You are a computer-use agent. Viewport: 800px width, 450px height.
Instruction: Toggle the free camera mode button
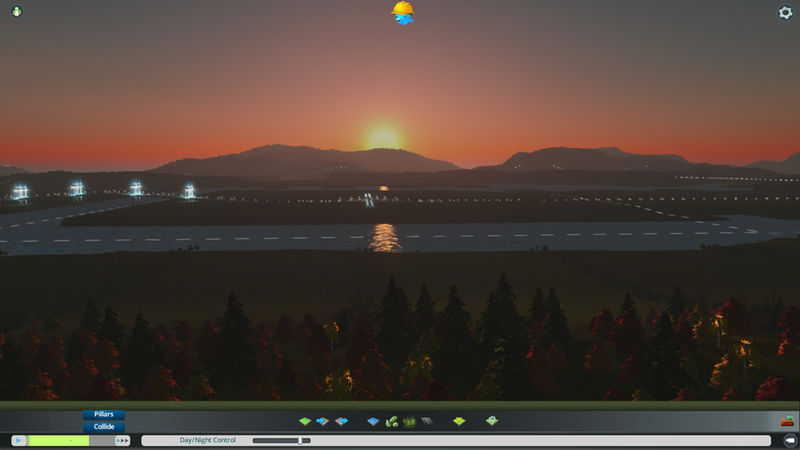point(788,440)
